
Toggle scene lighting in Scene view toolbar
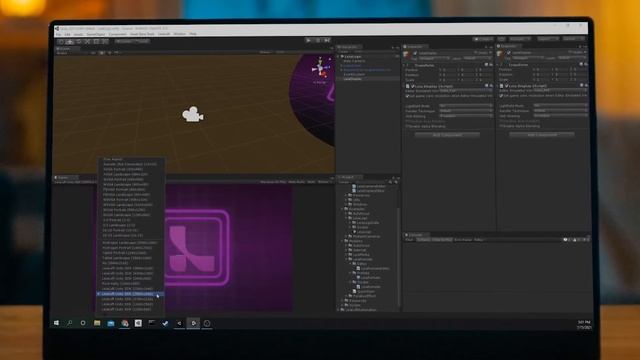pos(102,53)
